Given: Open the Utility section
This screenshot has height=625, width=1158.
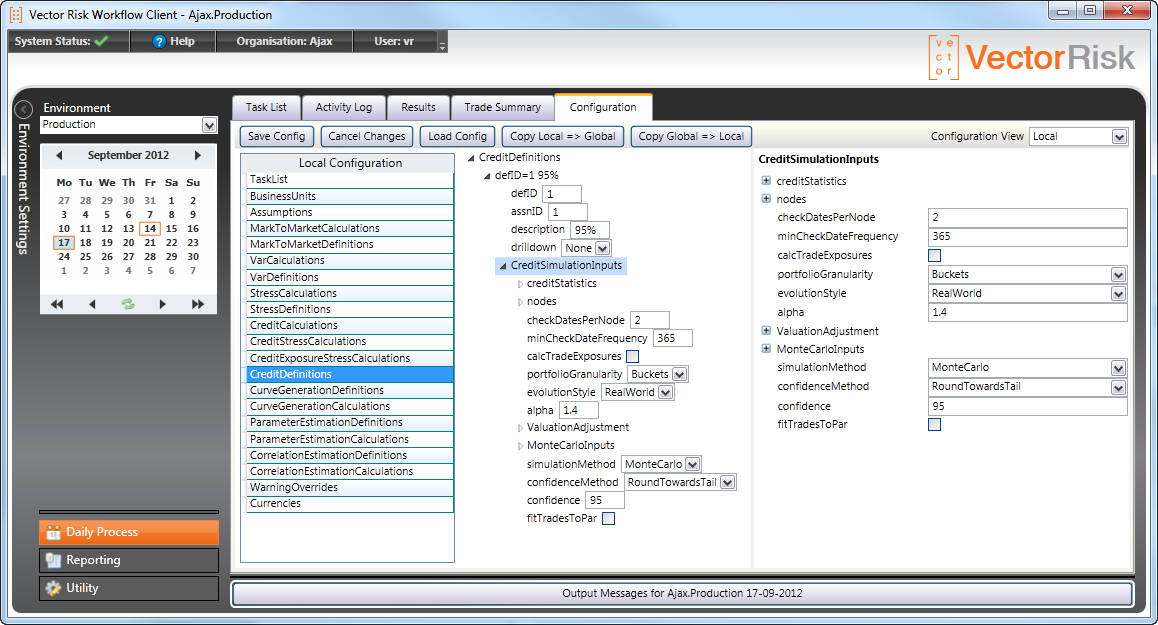Looking at the screenshot, I should click(x=129, y=589).
